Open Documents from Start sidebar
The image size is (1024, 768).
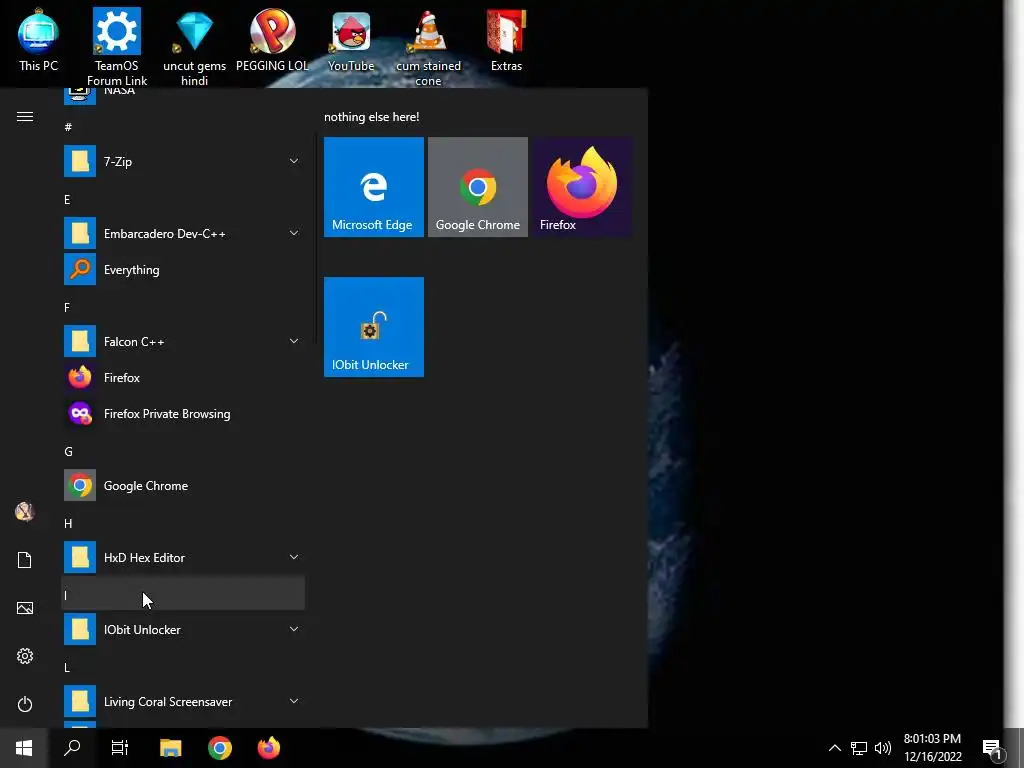25,560
